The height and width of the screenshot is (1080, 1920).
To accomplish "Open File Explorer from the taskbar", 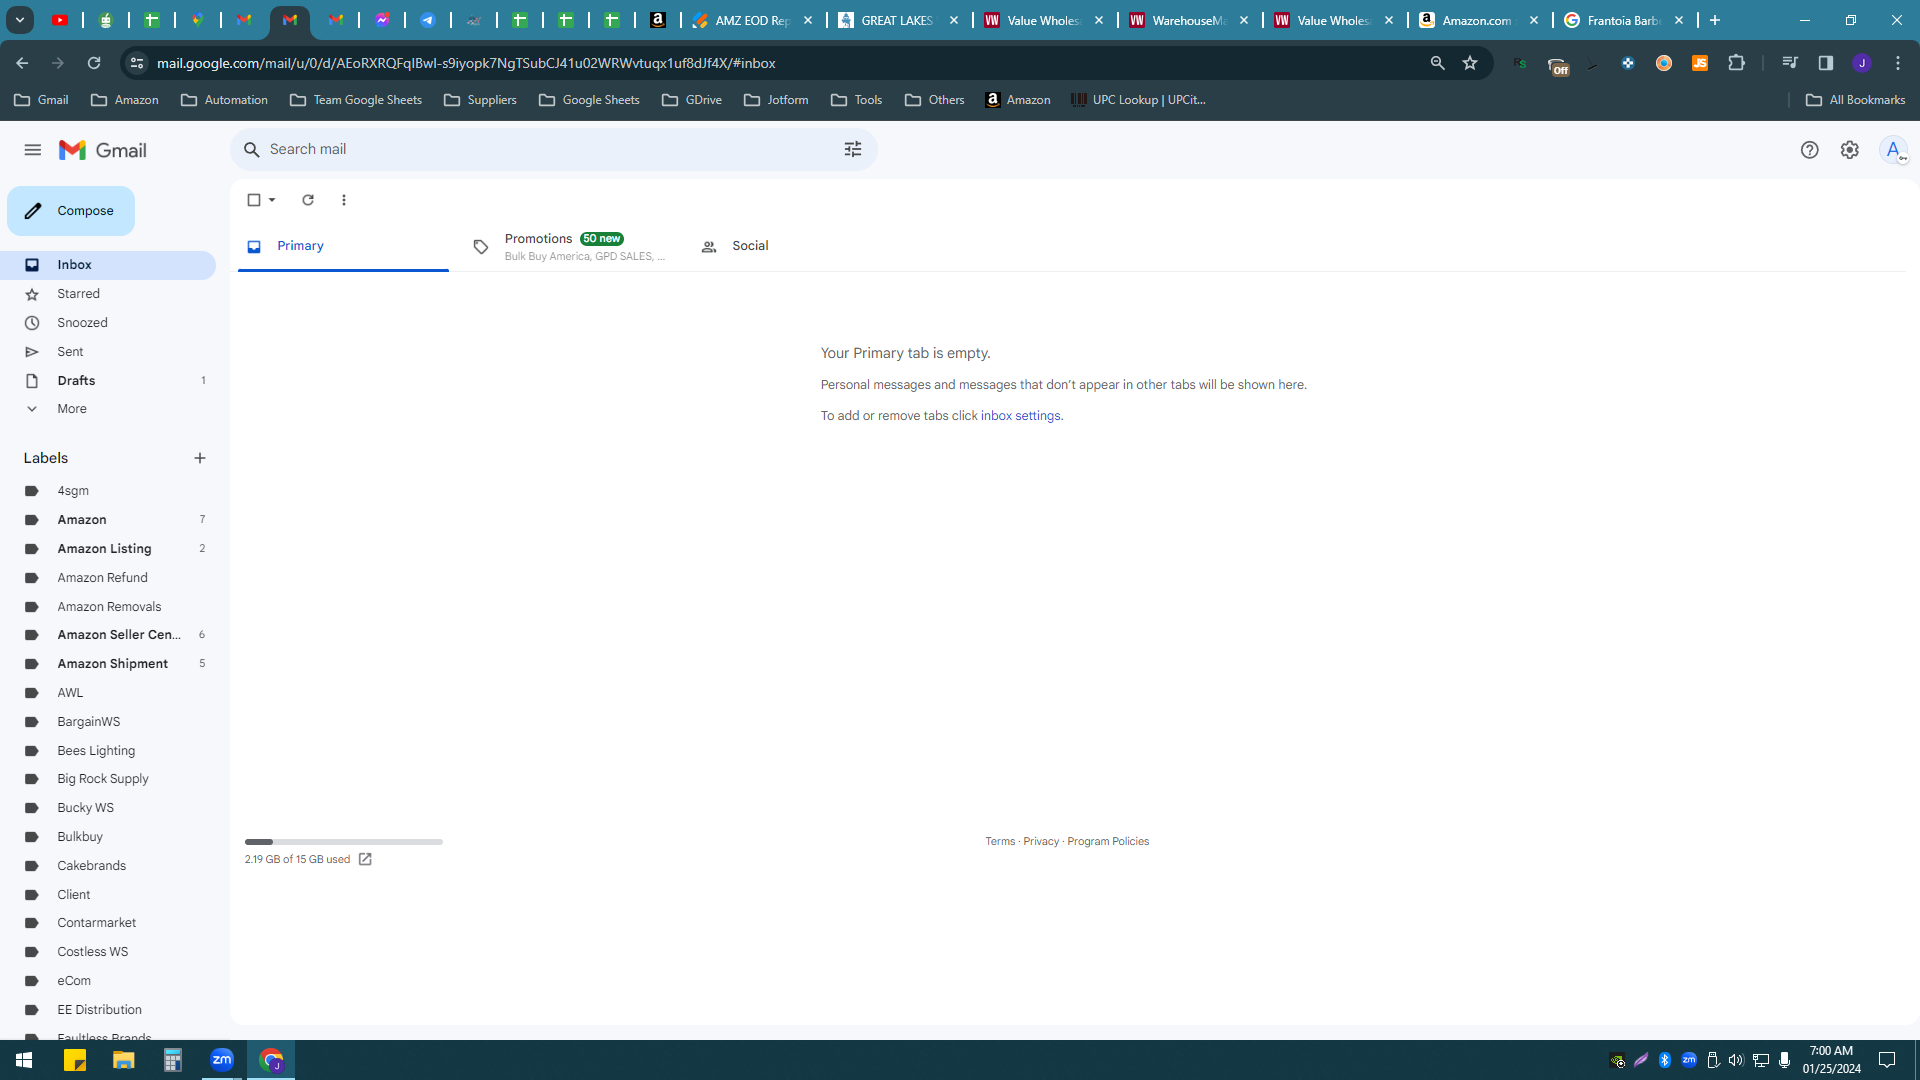I will [x=124, y=1060].
